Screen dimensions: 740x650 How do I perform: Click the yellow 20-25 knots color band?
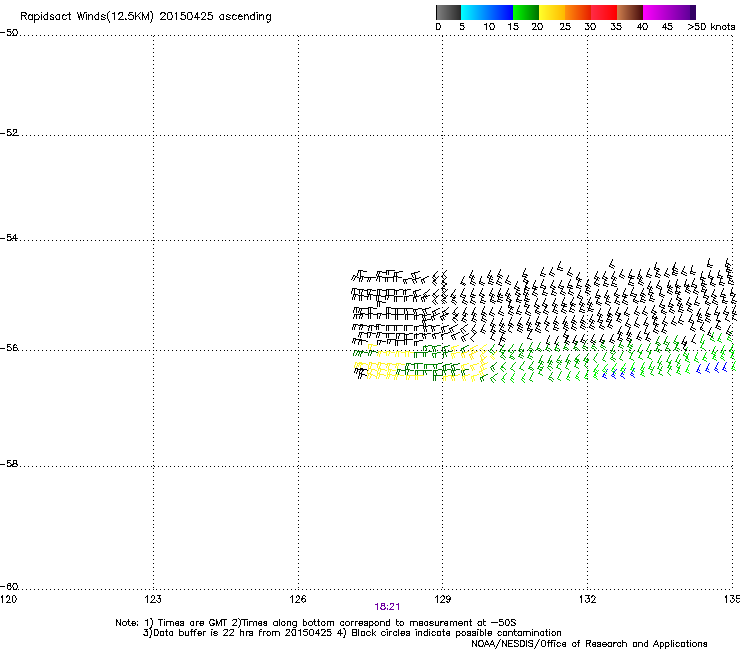[x=552, y=12]
